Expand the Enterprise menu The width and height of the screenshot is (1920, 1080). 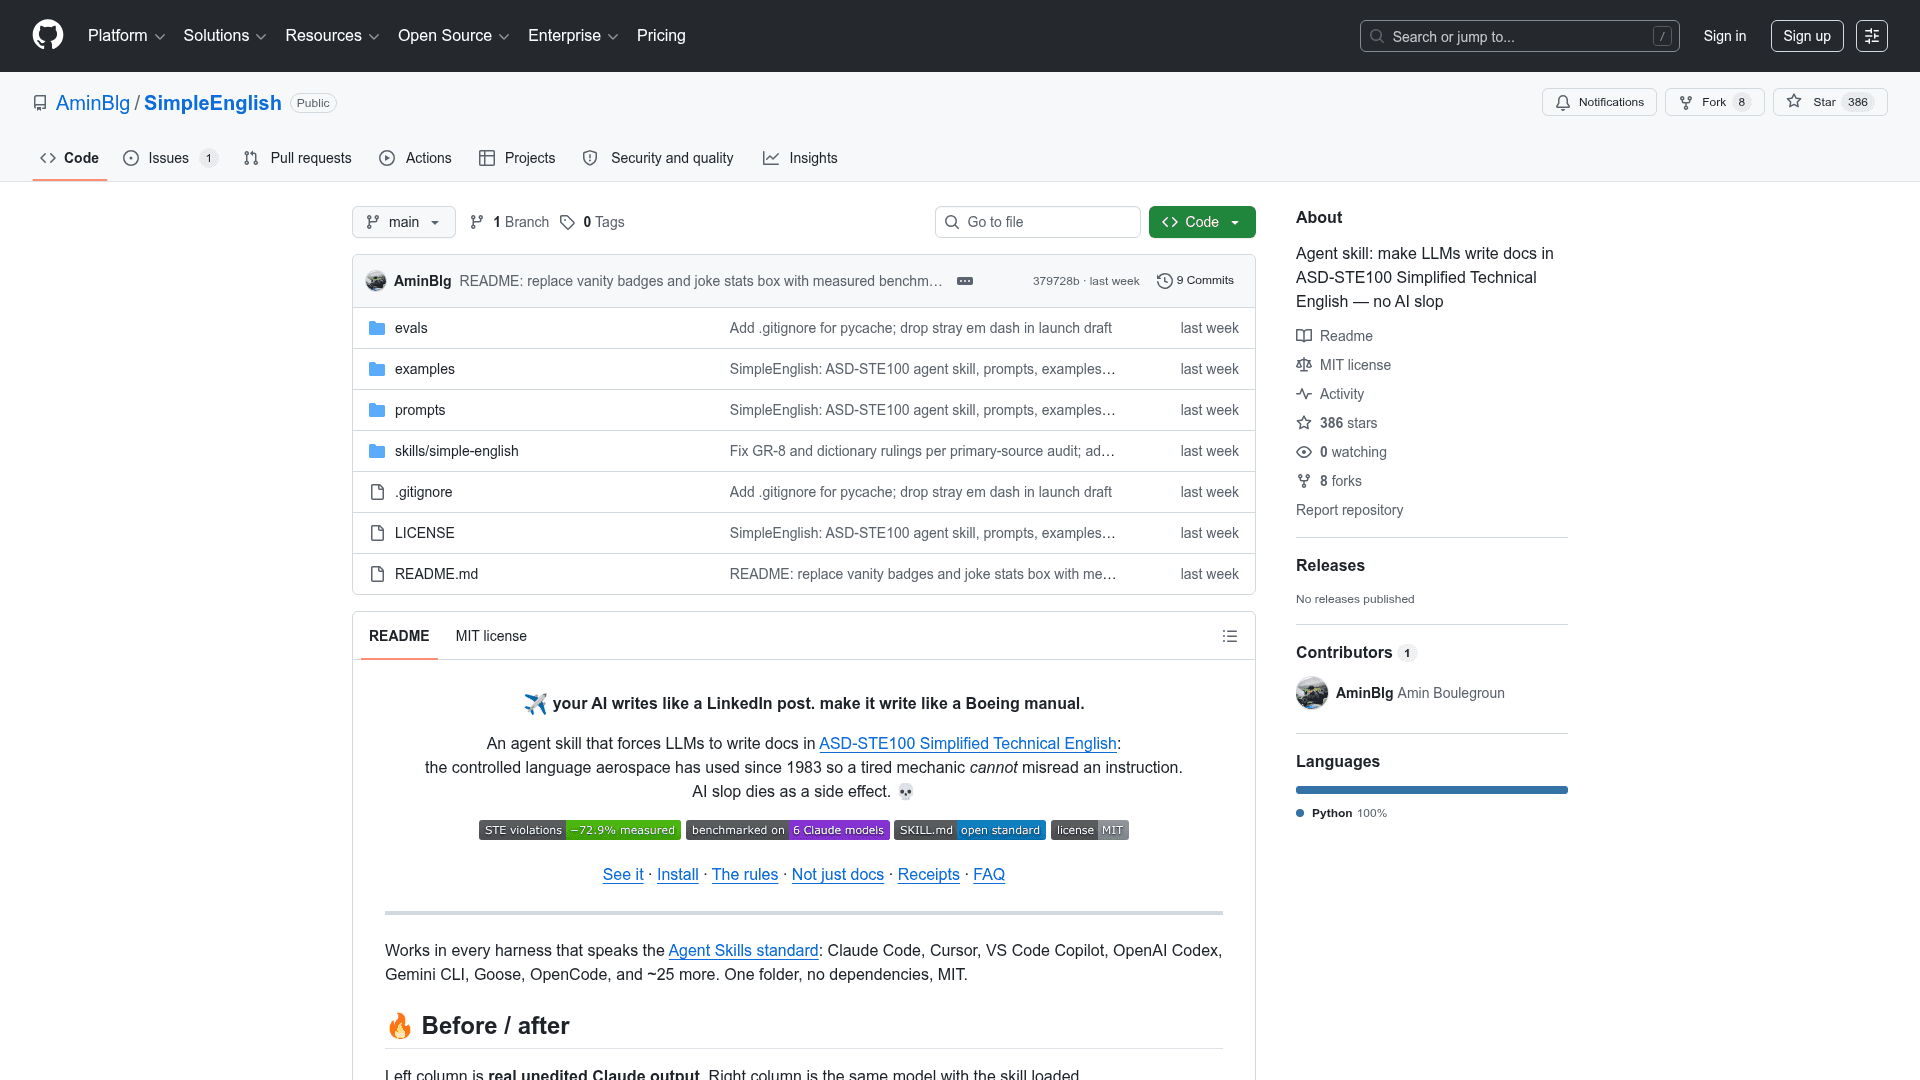point(573,36)
